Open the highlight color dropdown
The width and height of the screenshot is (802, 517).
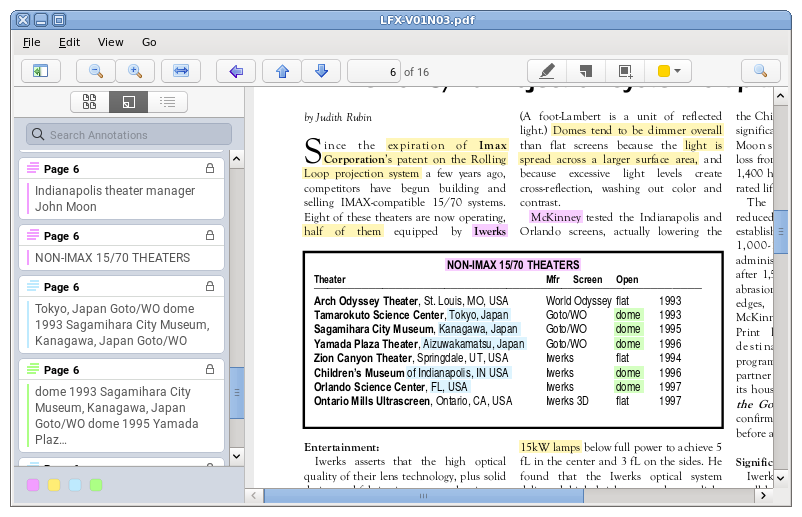click(670, 71)
